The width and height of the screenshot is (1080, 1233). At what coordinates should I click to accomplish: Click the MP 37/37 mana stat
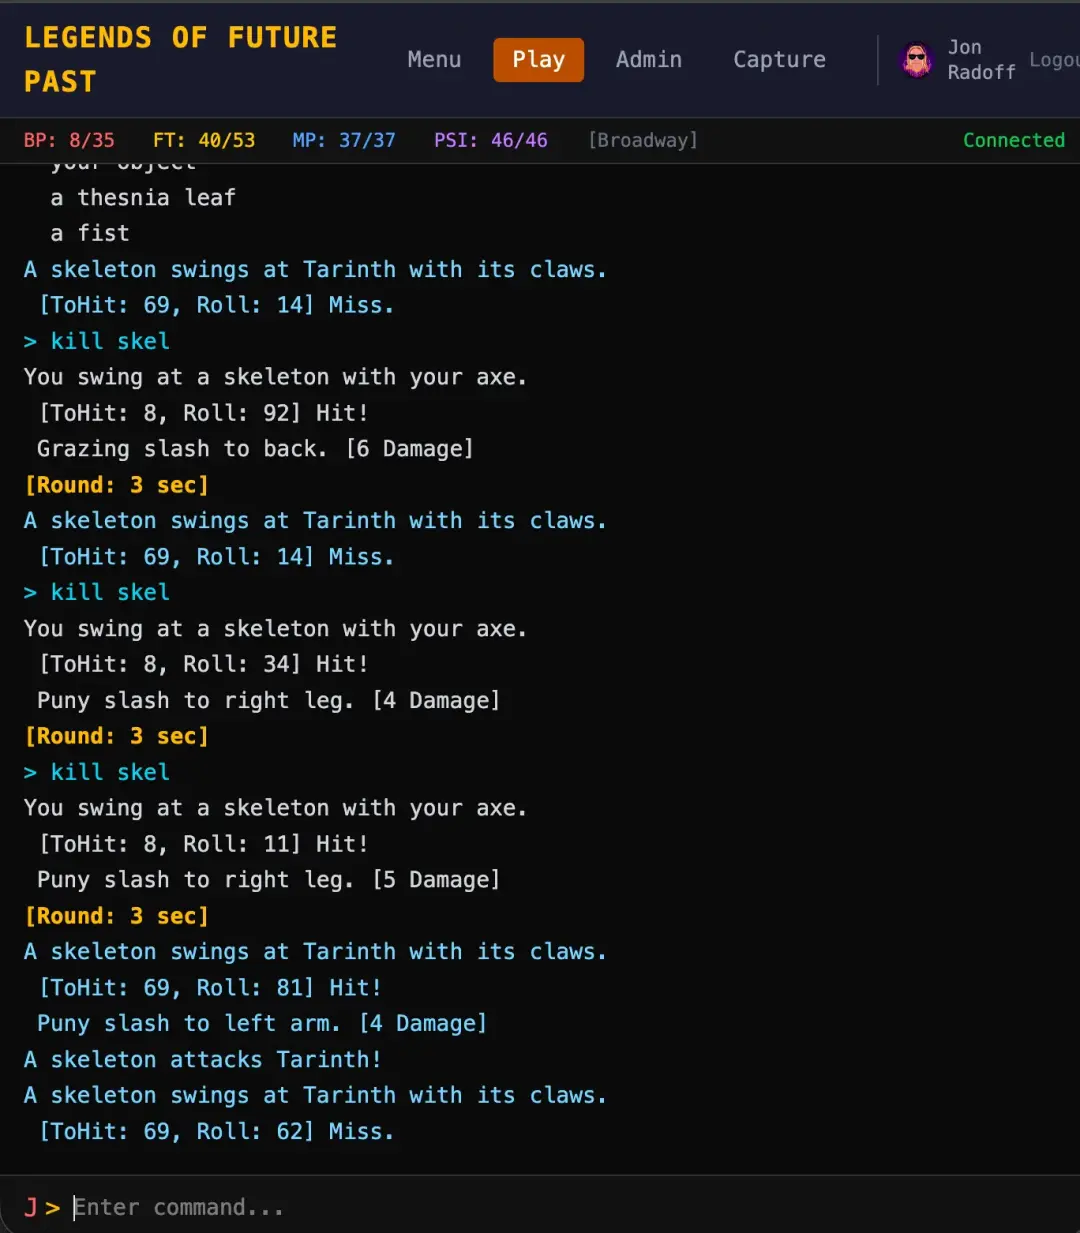[x=344, y=140]
